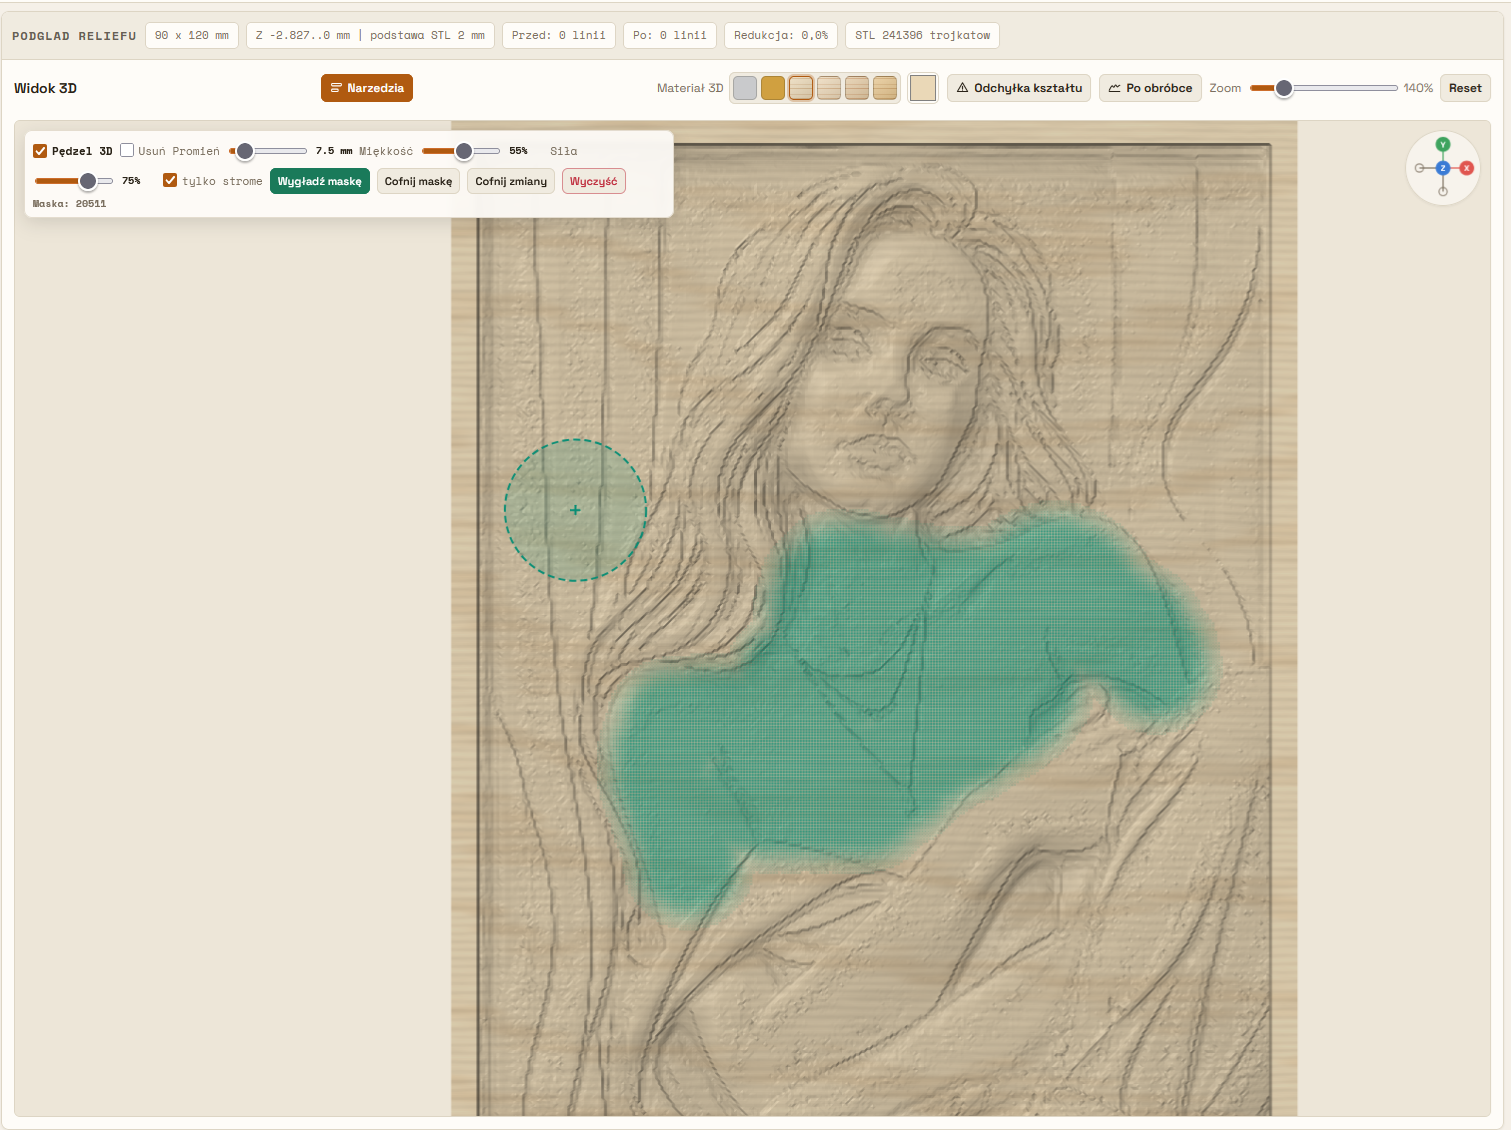Click the negative X axis gizmo circle
Viewport: 1511px width, 1130px height.
coord(1420,168)
